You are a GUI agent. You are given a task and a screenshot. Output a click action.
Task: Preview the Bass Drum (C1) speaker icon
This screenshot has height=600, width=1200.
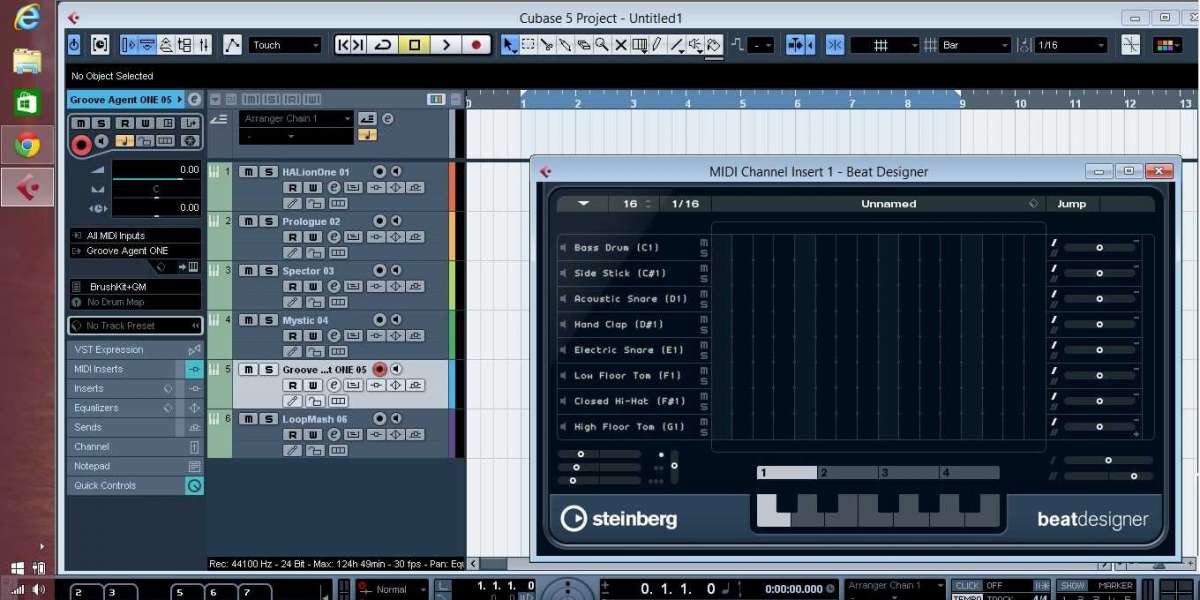coord(565,248)
